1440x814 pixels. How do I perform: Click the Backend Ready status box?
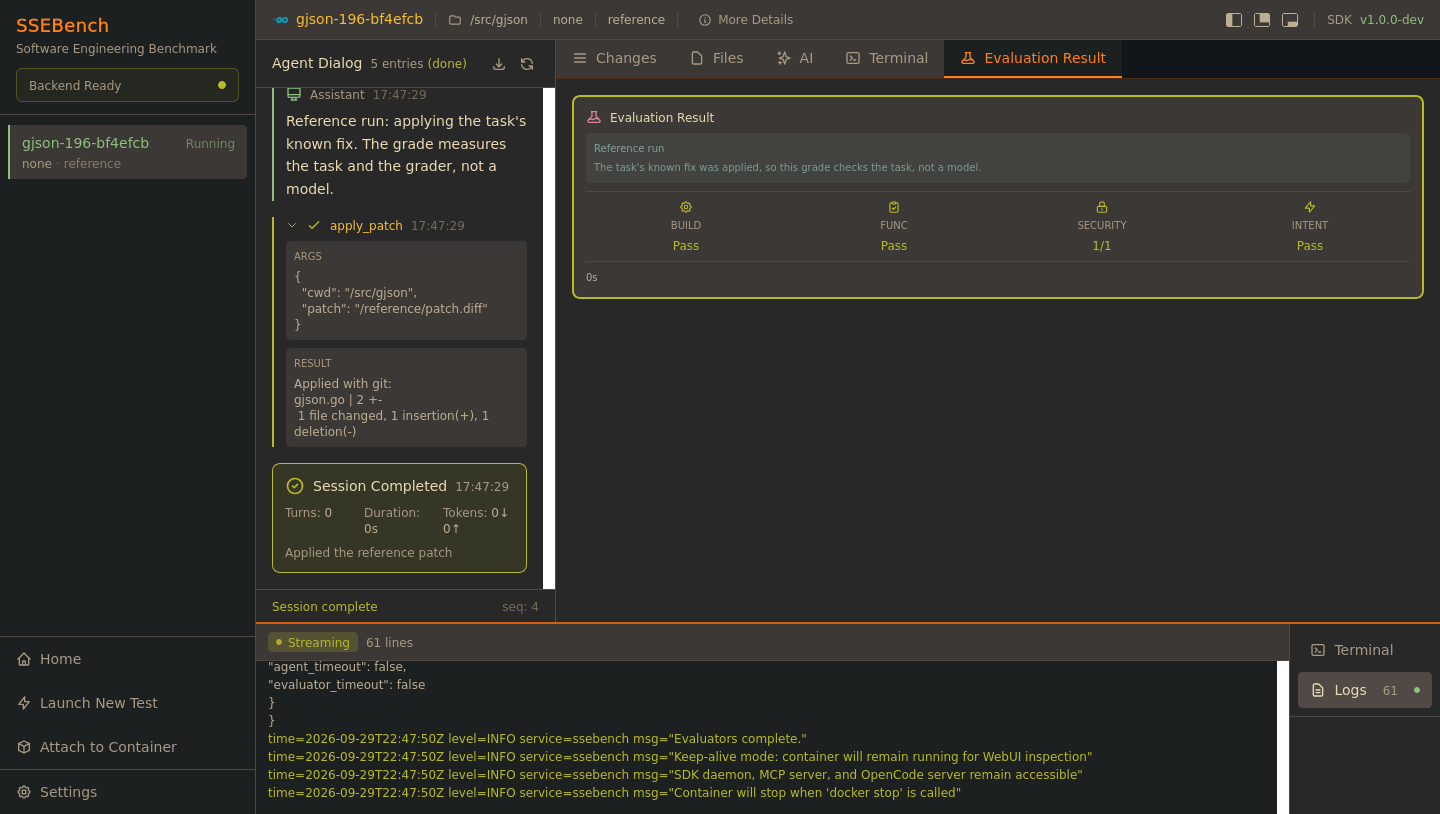(x=127, y=85)
